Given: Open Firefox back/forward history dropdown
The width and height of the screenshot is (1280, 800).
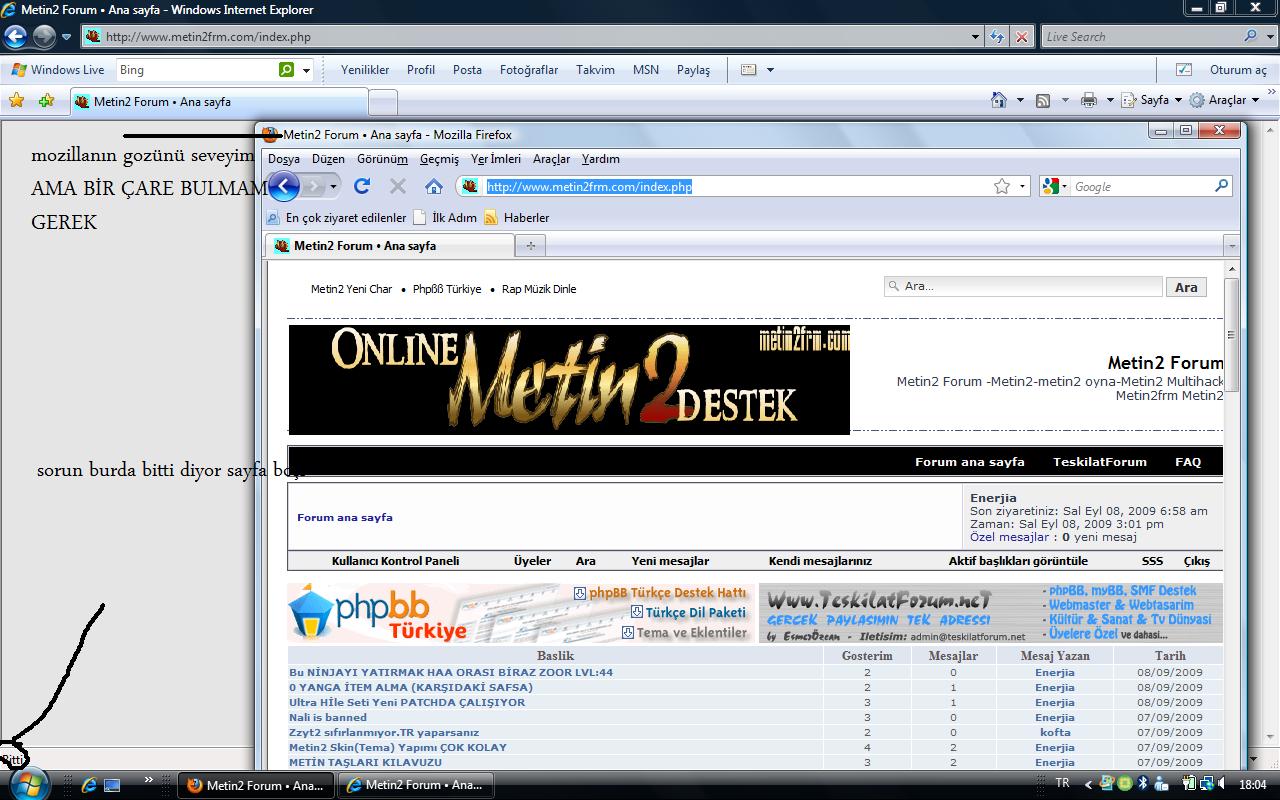Looking at the screenshot, I should coord(334,186).
